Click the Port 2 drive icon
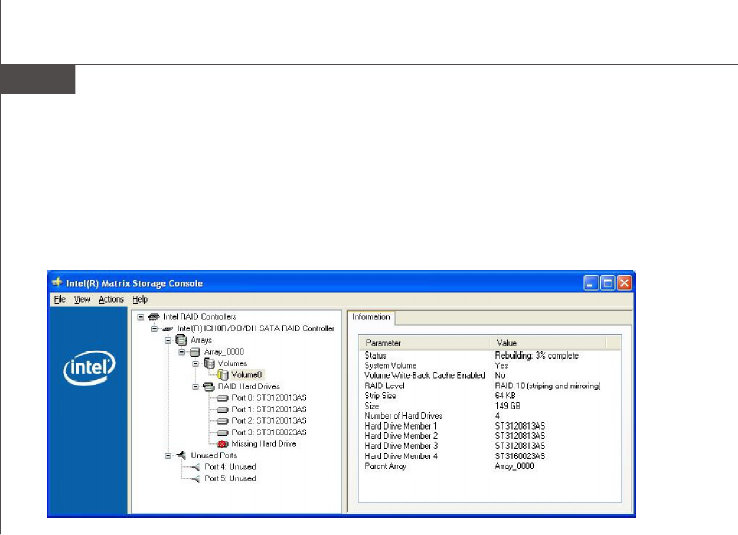Image resolution: width=738 pixels, height=535 pixels. point(223,421)
